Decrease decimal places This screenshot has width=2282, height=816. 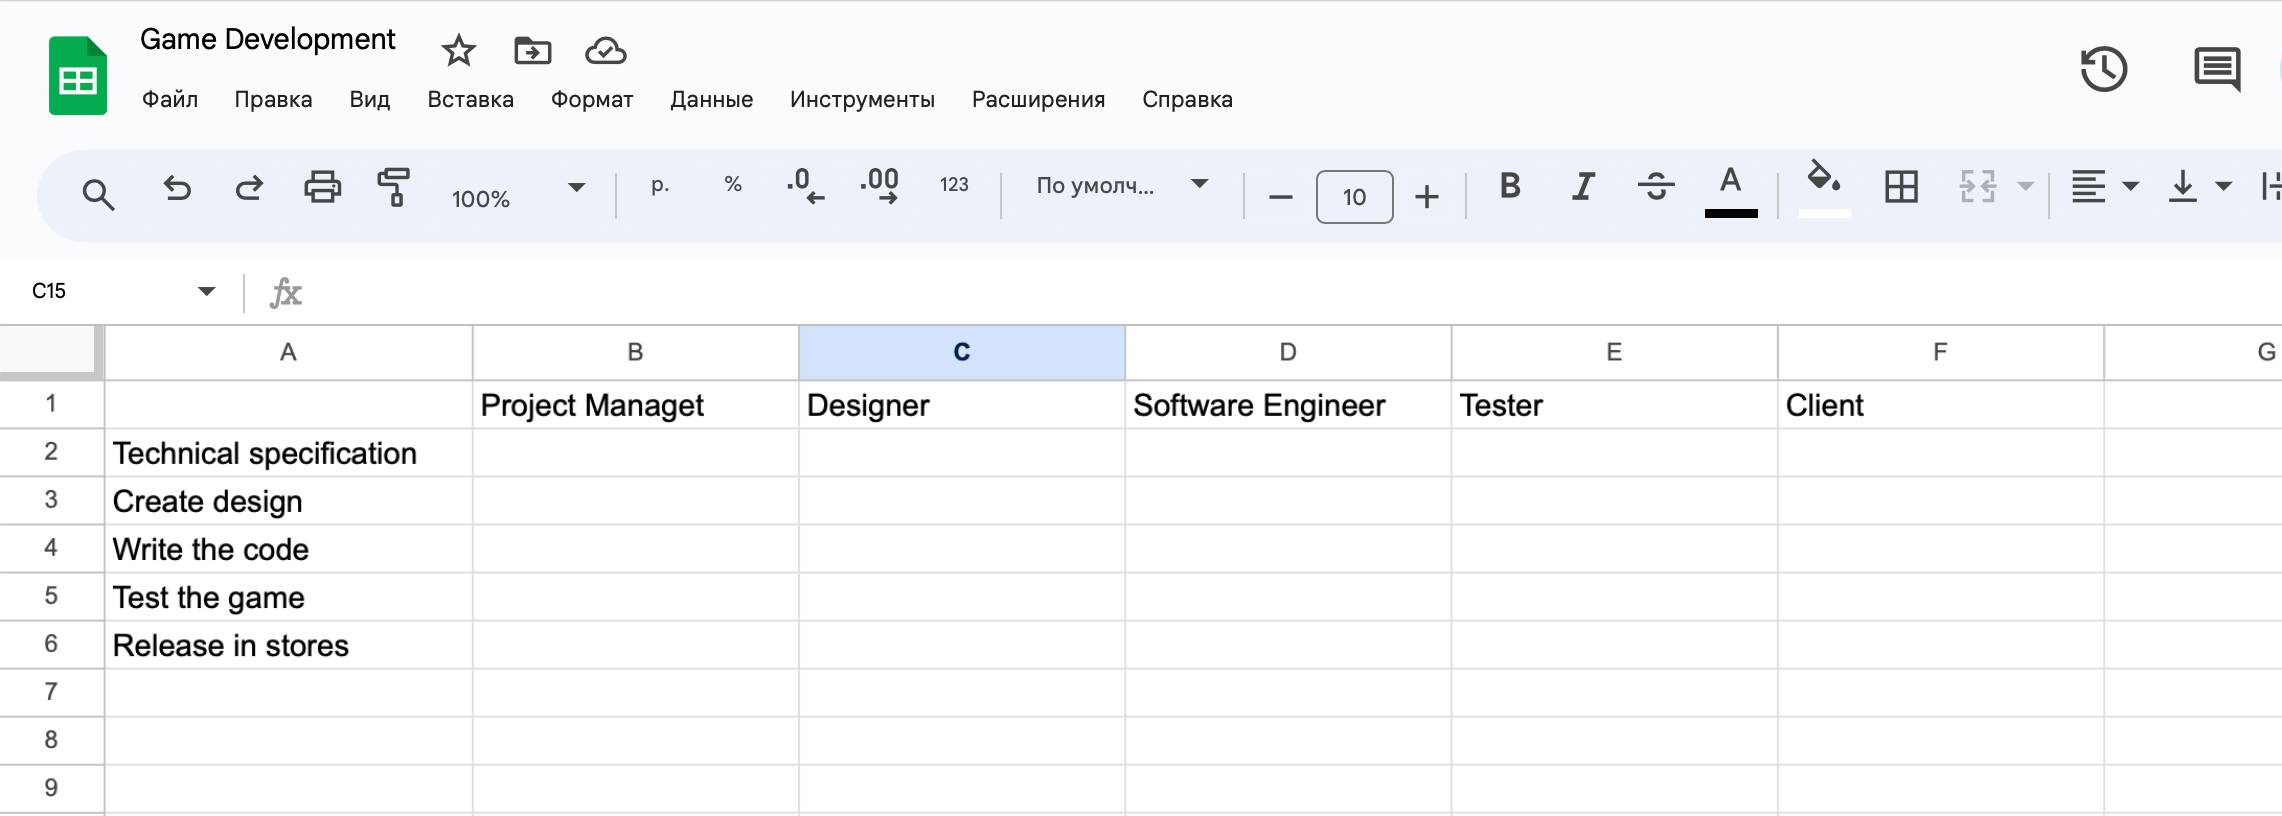(805, 186)
